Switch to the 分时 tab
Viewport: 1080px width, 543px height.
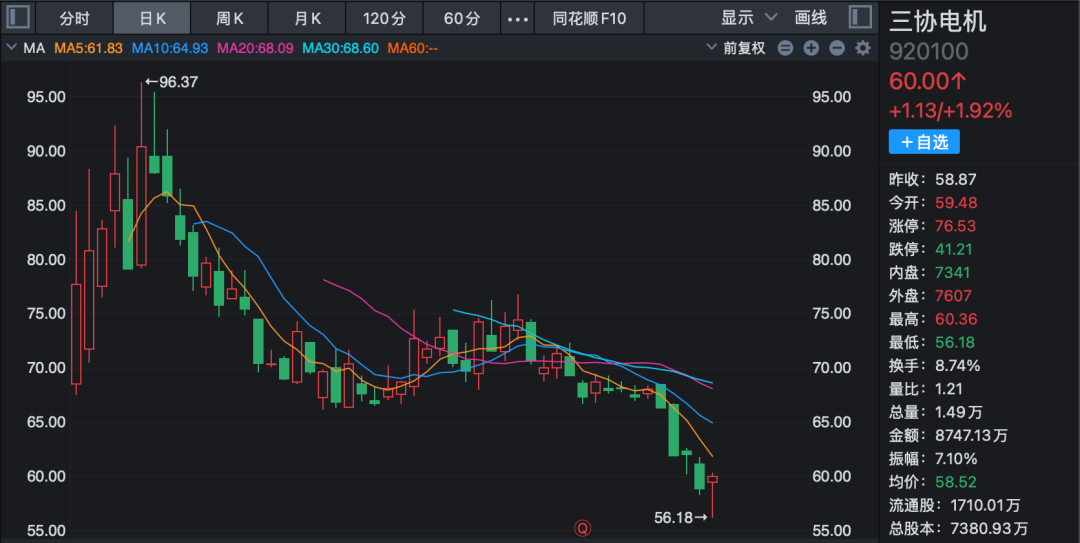click(x=74, y=18)
